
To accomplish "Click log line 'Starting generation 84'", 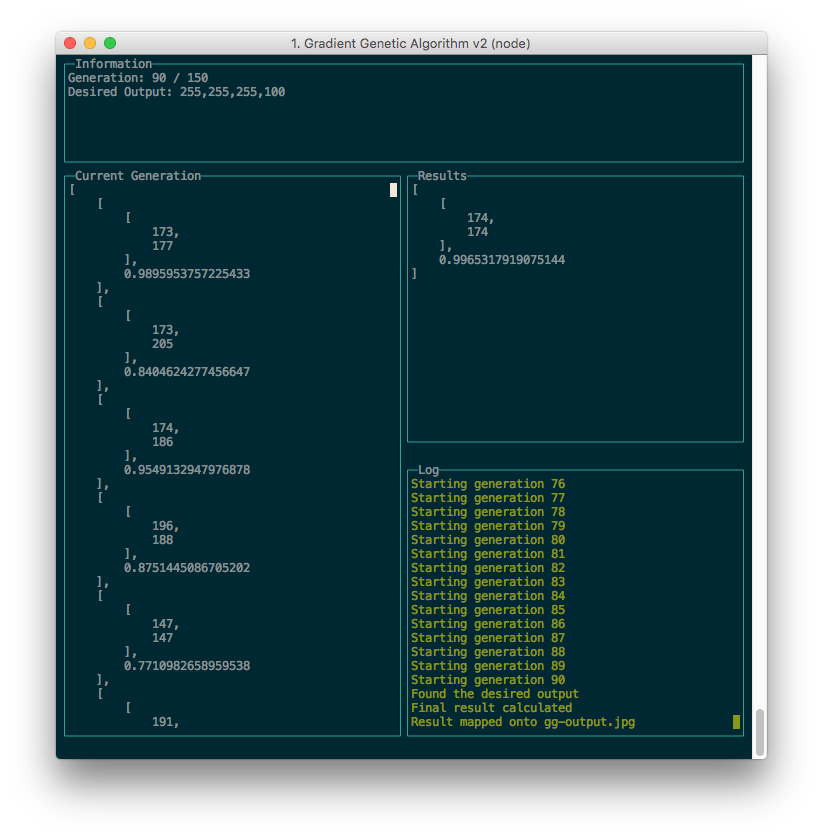I will (x=488, y=596).
